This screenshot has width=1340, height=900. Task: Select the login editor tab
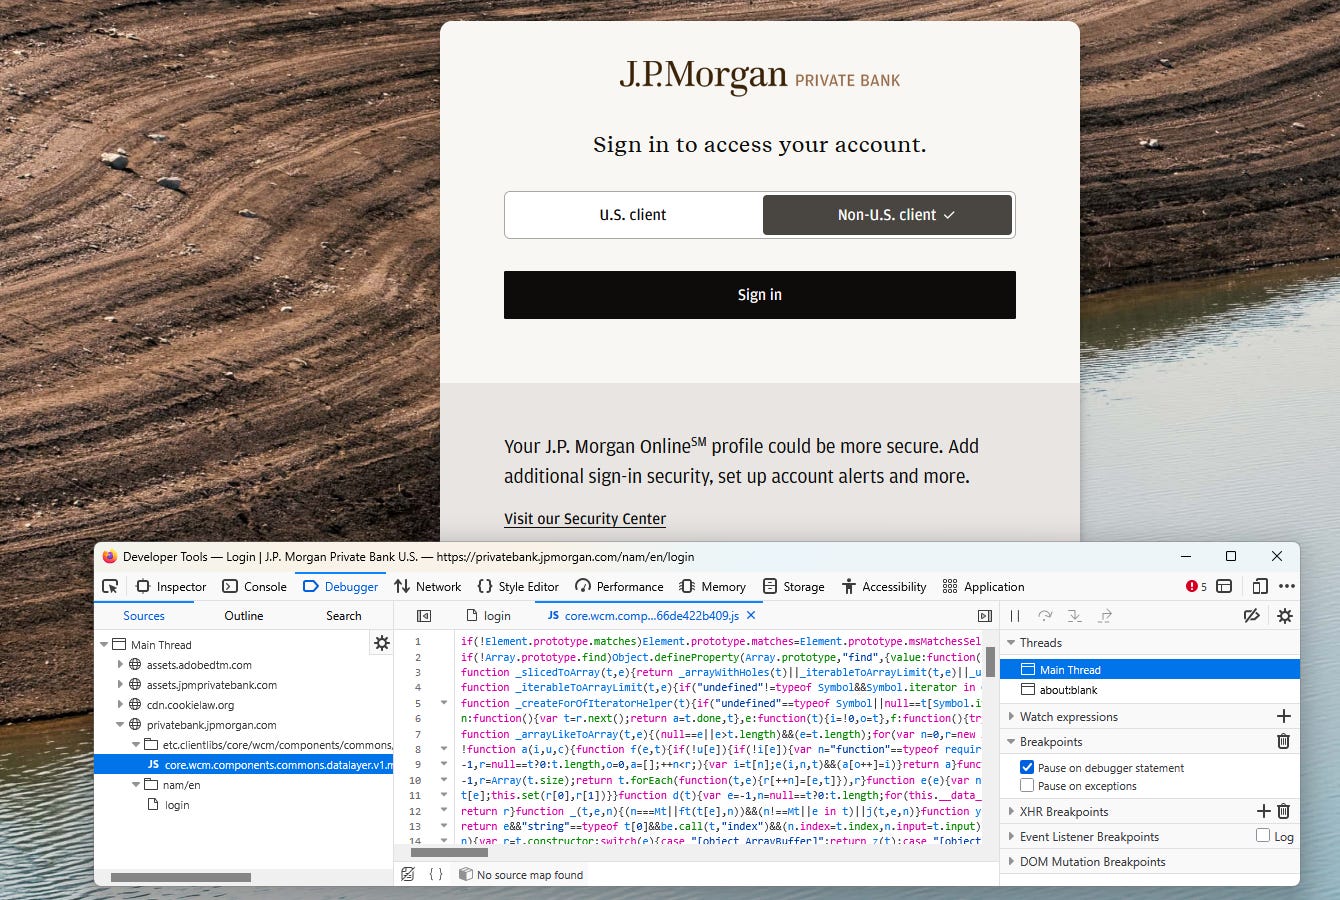[489, 616]
